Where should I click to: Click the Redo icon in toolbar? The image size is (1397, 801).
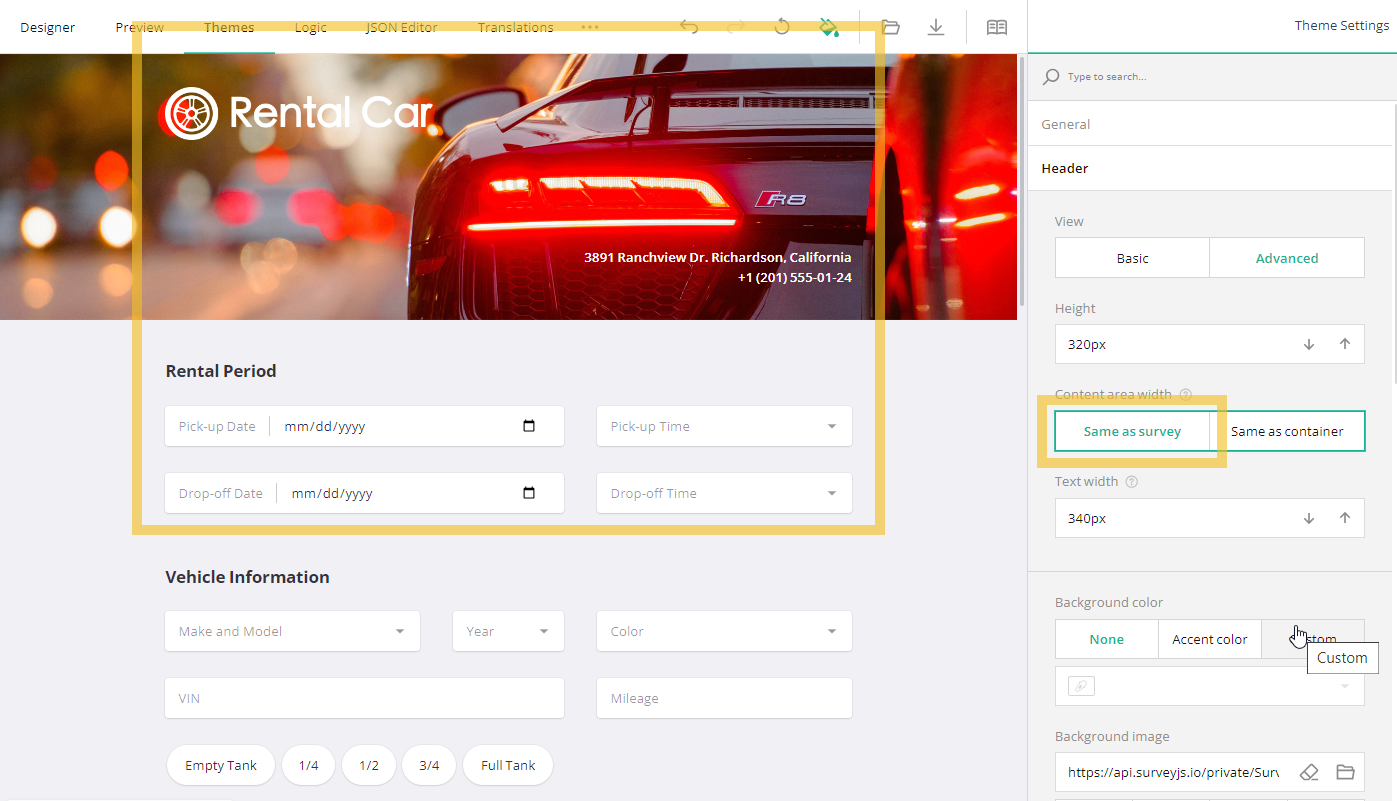(x=736, y=27)
